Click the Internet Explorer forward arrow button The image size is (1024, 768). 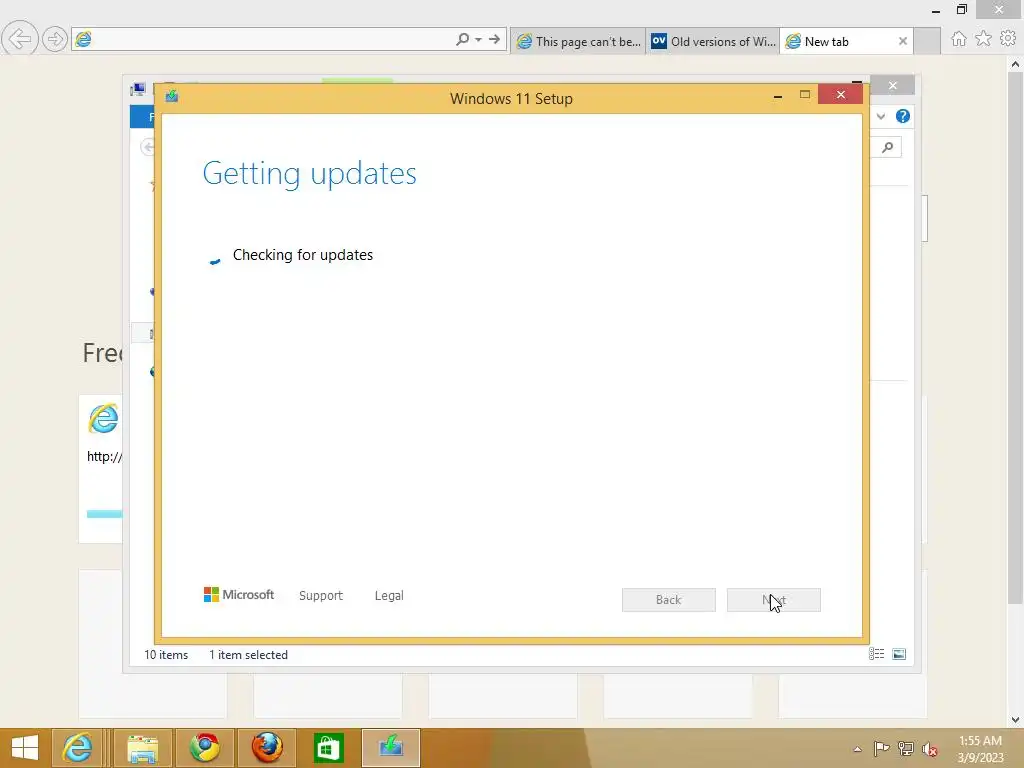click(x=55, y=39)
